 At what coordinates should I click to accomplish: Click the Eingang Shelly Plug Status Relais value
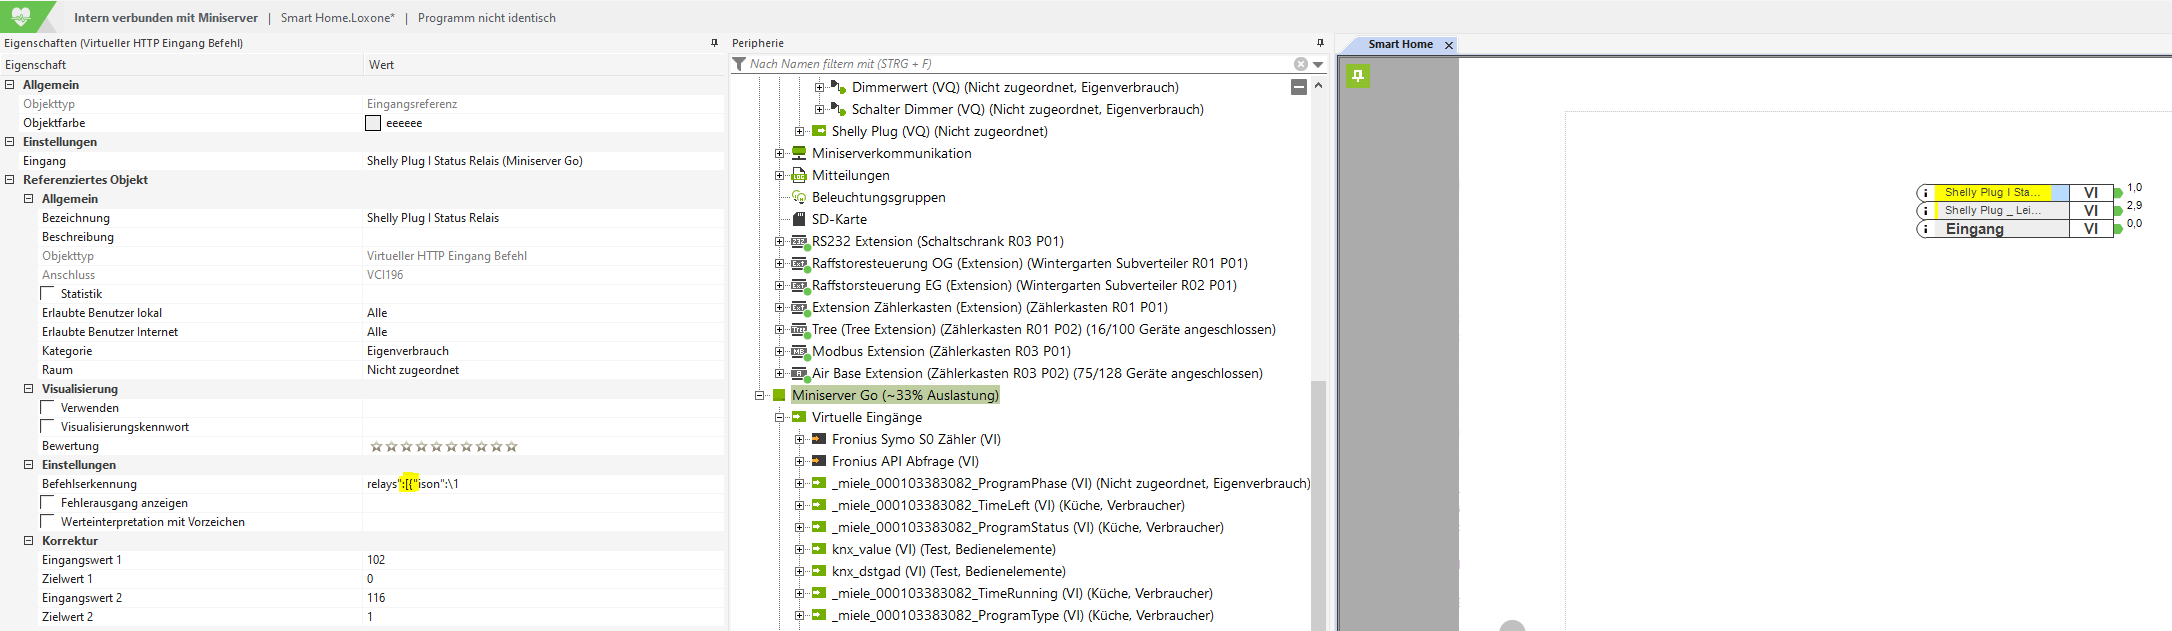pyautogui.click(x=544, y=161)
